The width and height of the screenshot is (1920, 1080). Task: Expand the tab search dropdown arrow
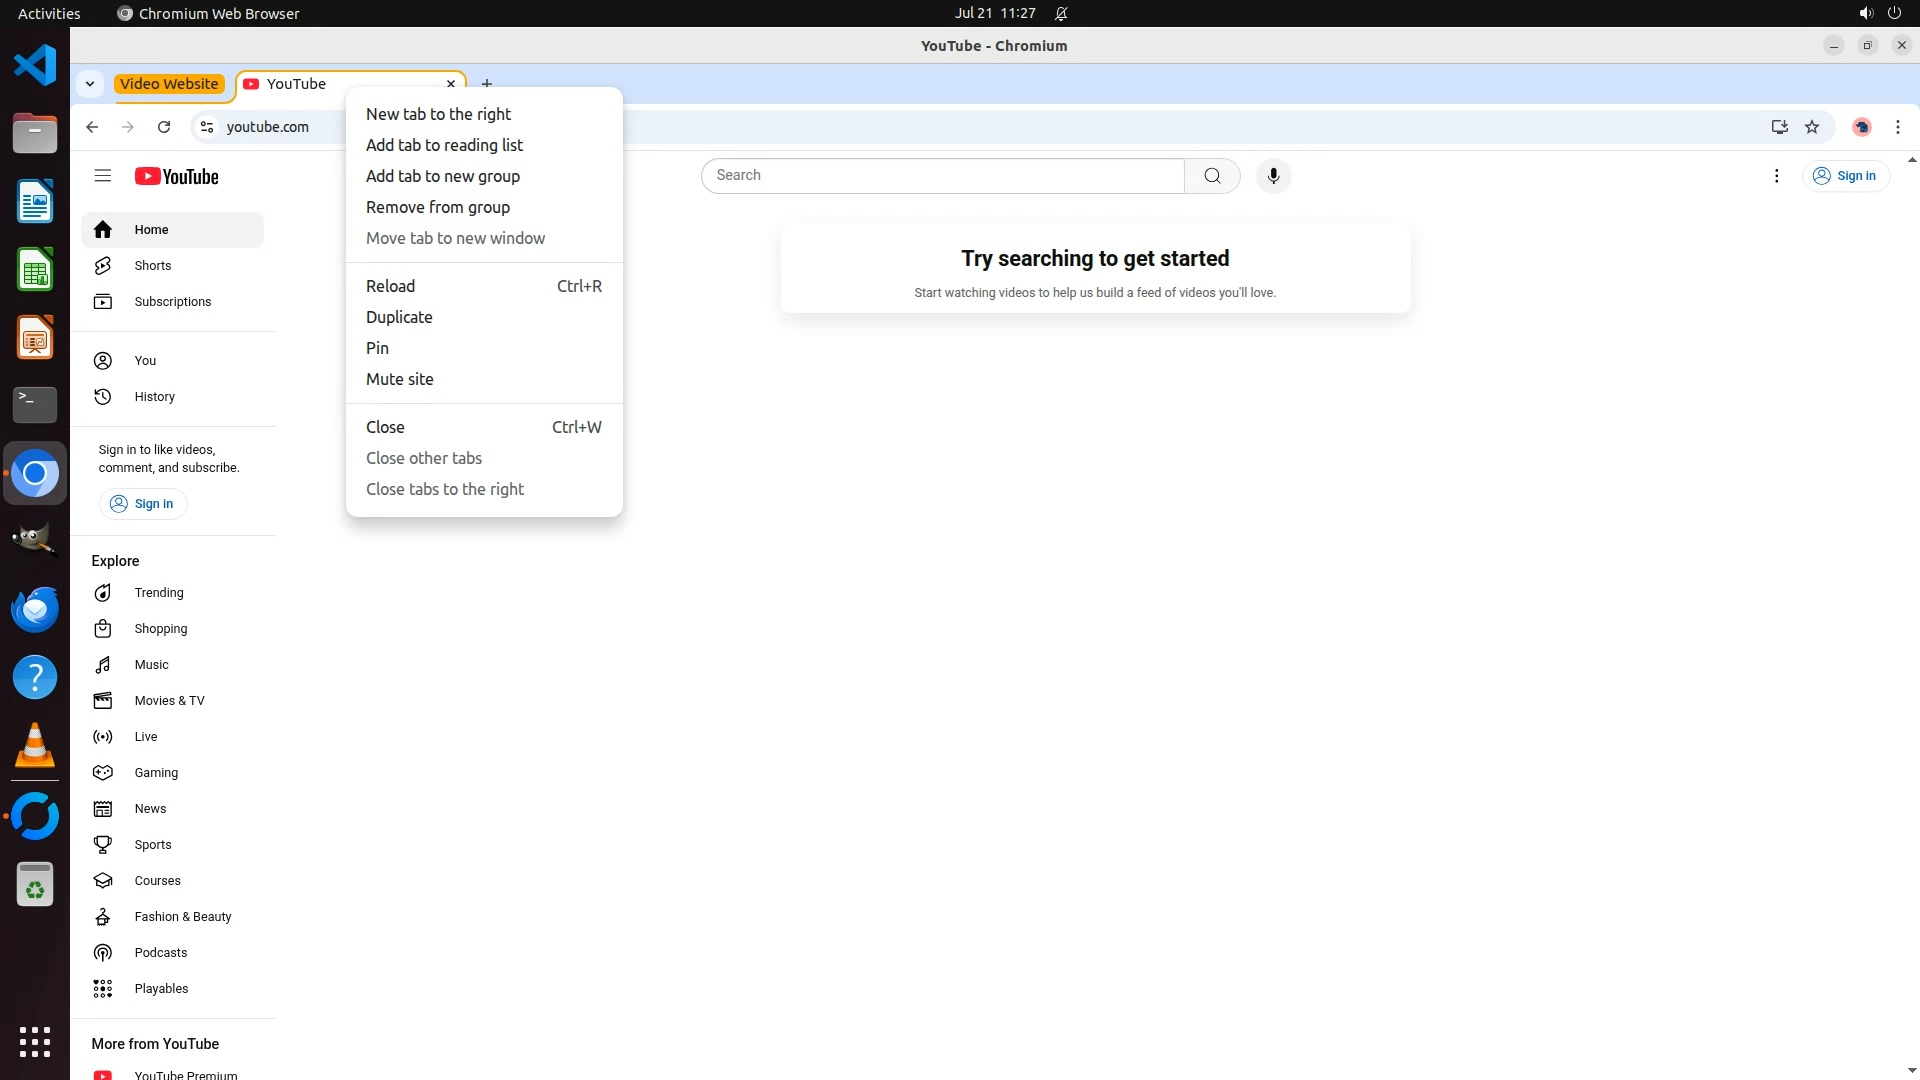click(x=90, y=84)
